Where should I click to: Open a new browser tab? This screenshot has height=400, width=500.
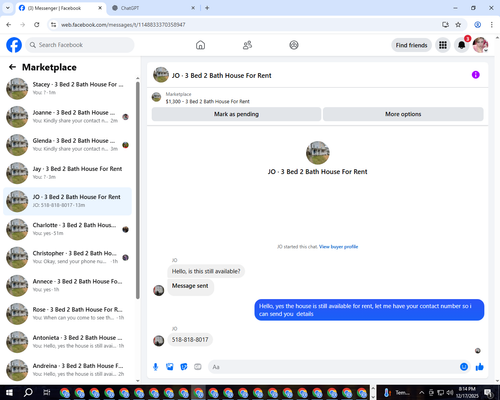tap(207, 8)
